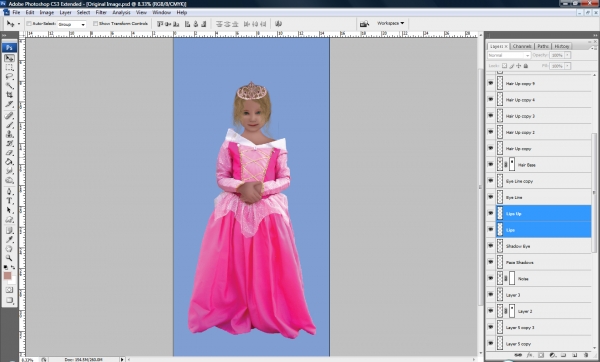Open the Normal blend mode dropdown

point(509,55)
